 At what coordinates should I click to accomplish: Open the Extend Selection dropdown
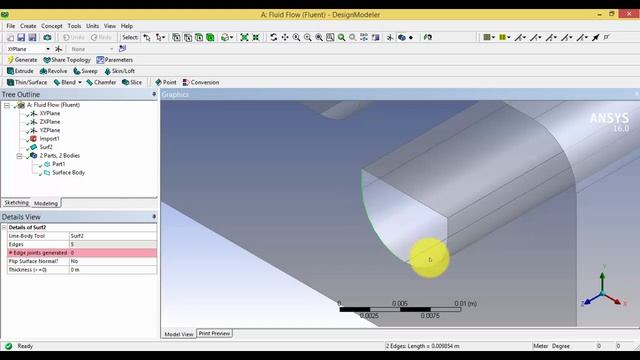pos(227,38)
